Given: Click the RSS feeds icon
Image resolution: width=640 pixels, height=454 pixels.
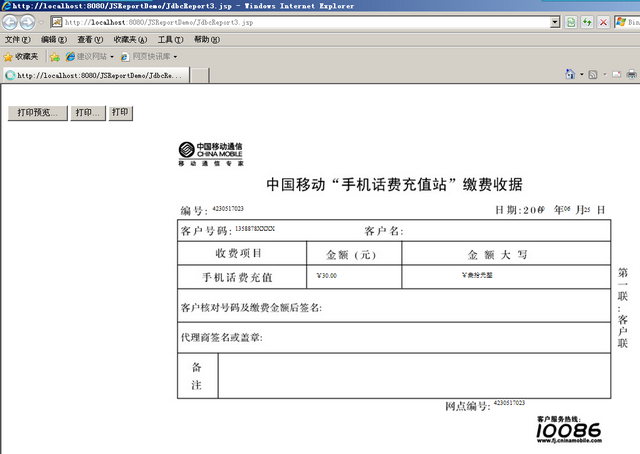Looking at the screenshot, I should click(x=593, y=74).
